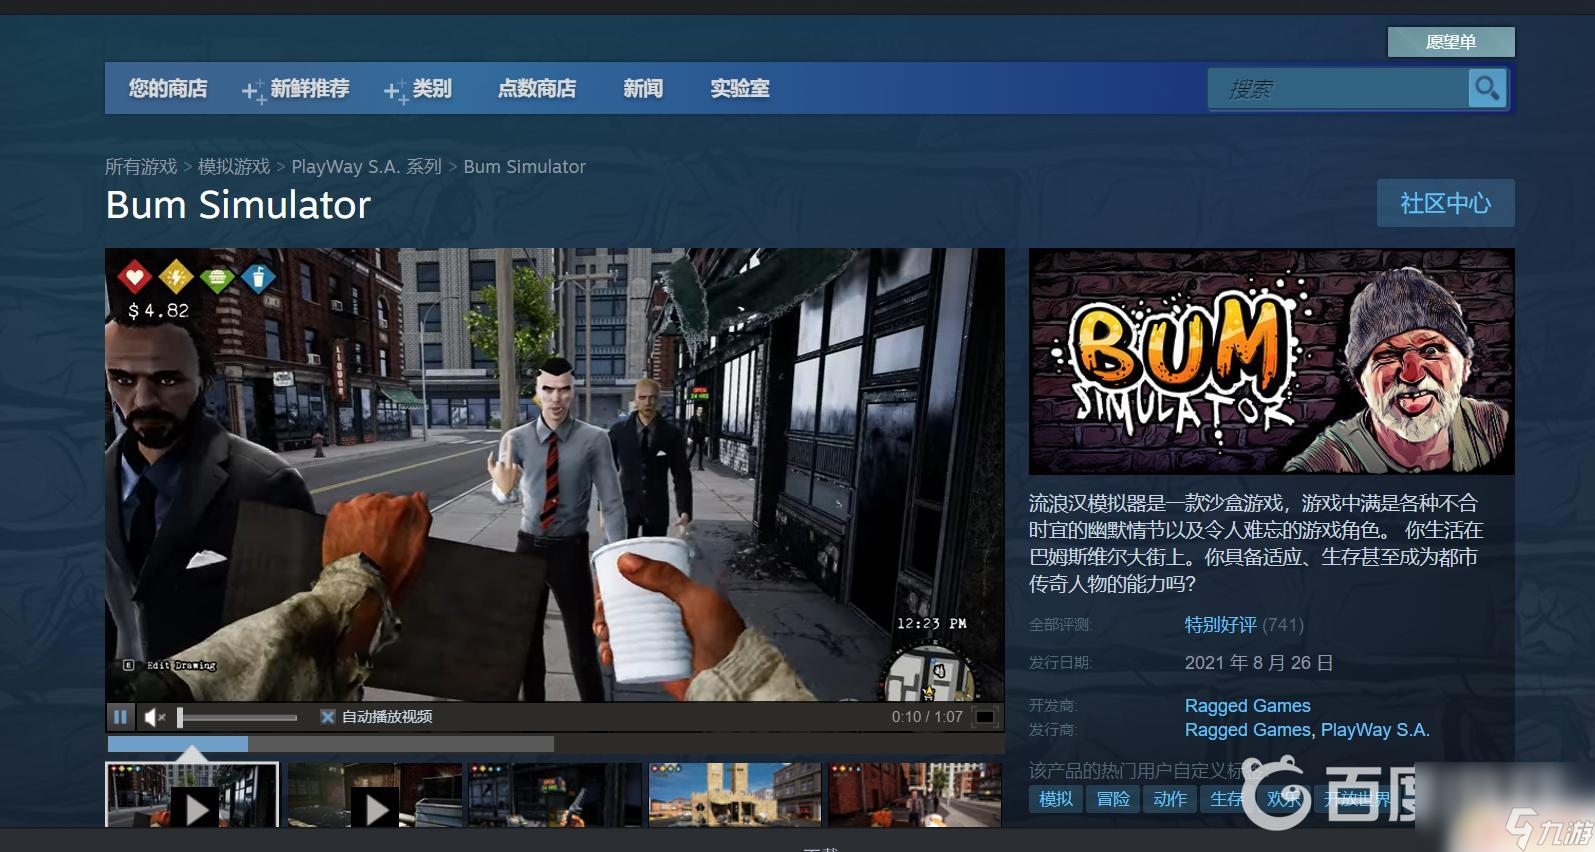Play second trailer thumbnail
Screen dimensions: 1595x852
pyautogui.click(x=375, y=795)
